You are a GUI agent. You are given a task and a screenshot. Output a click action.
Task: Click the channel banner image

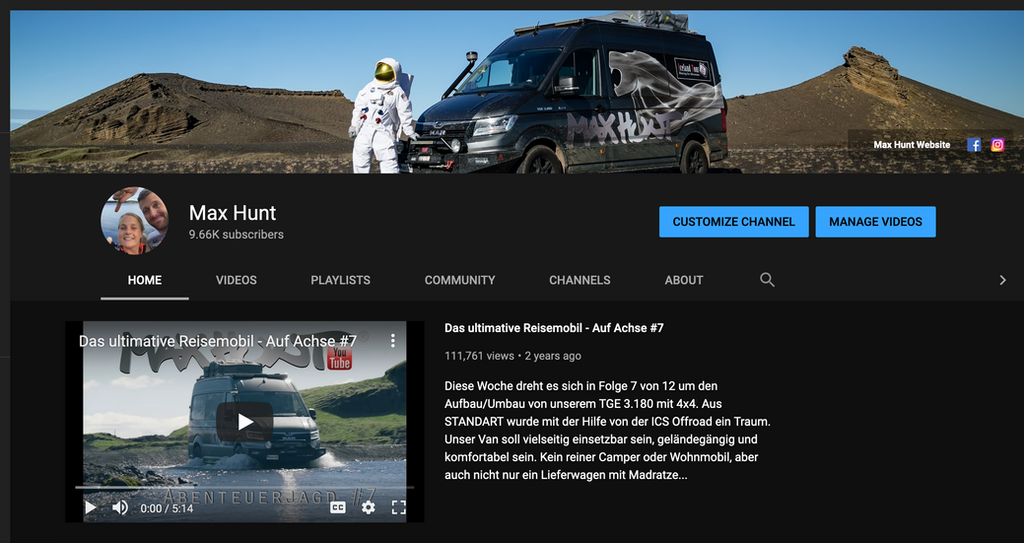coord(516,91)
